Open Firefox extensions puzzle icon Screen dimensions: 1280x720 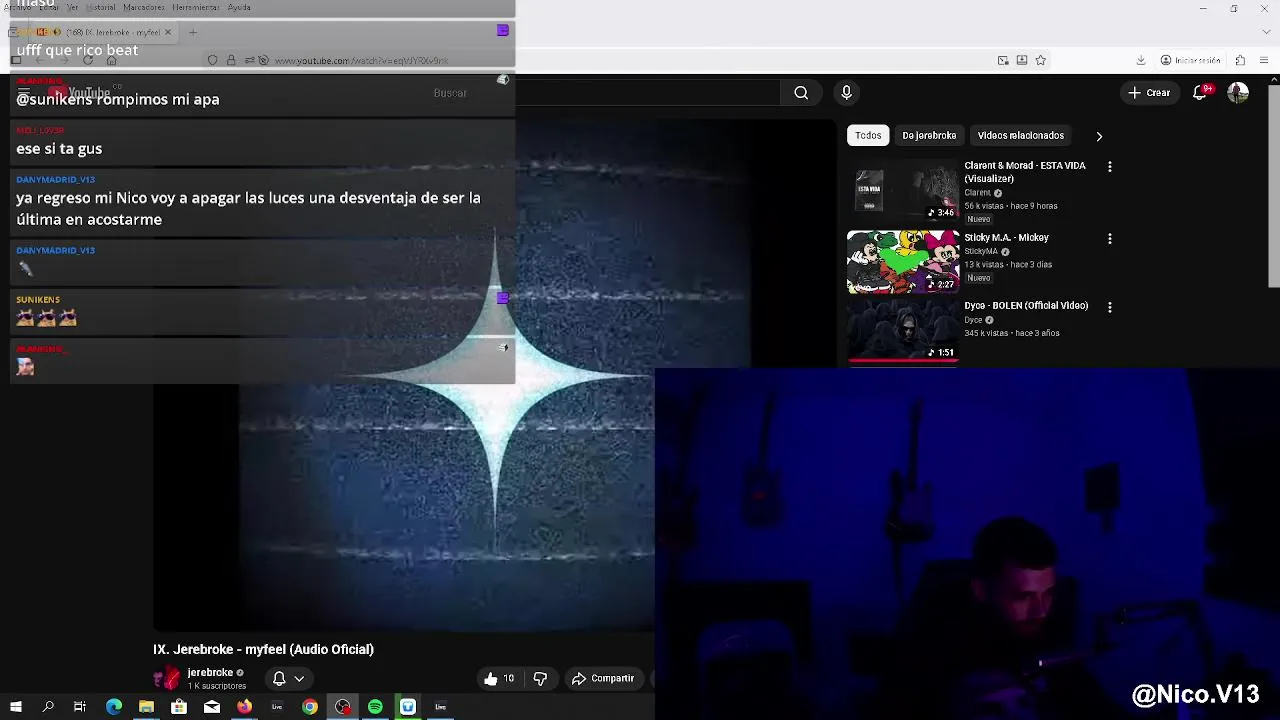tap(1240, 60)
